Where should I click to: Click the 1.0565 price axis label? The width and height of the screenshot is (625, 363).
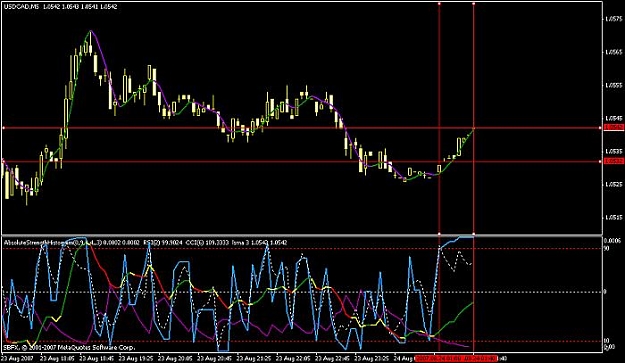[x=613, y=52]
